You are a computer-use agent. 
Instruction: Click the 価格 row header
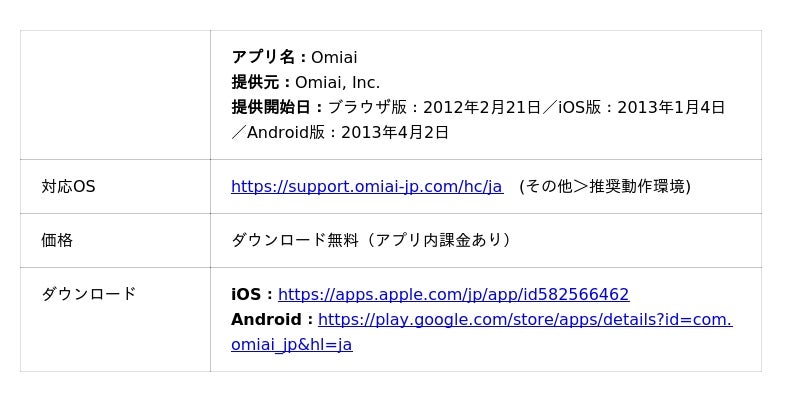tap(57, 241)
